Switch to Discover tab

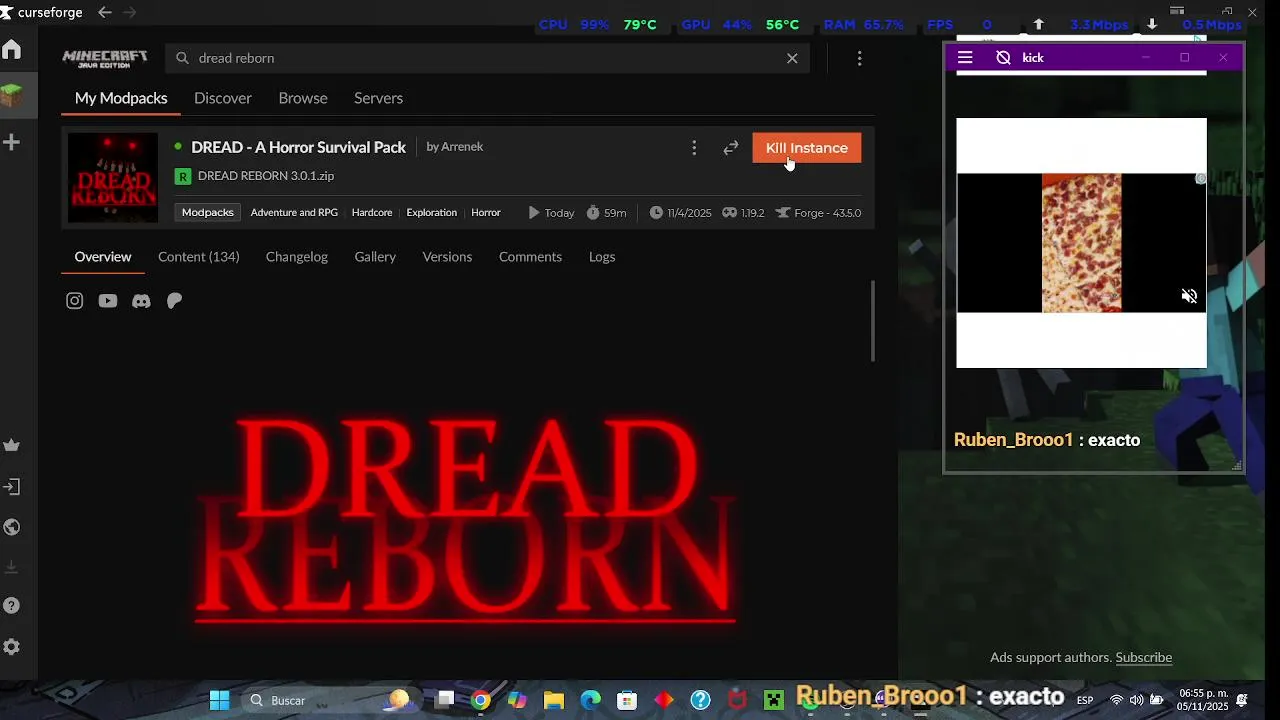pyautogui.click(x=223, y=98)
